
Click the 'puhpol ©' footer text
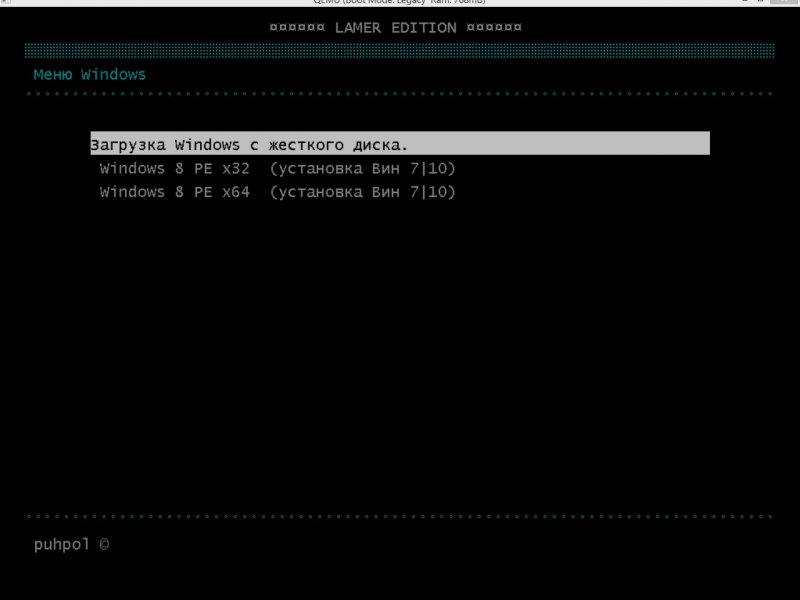click(71, 544)
